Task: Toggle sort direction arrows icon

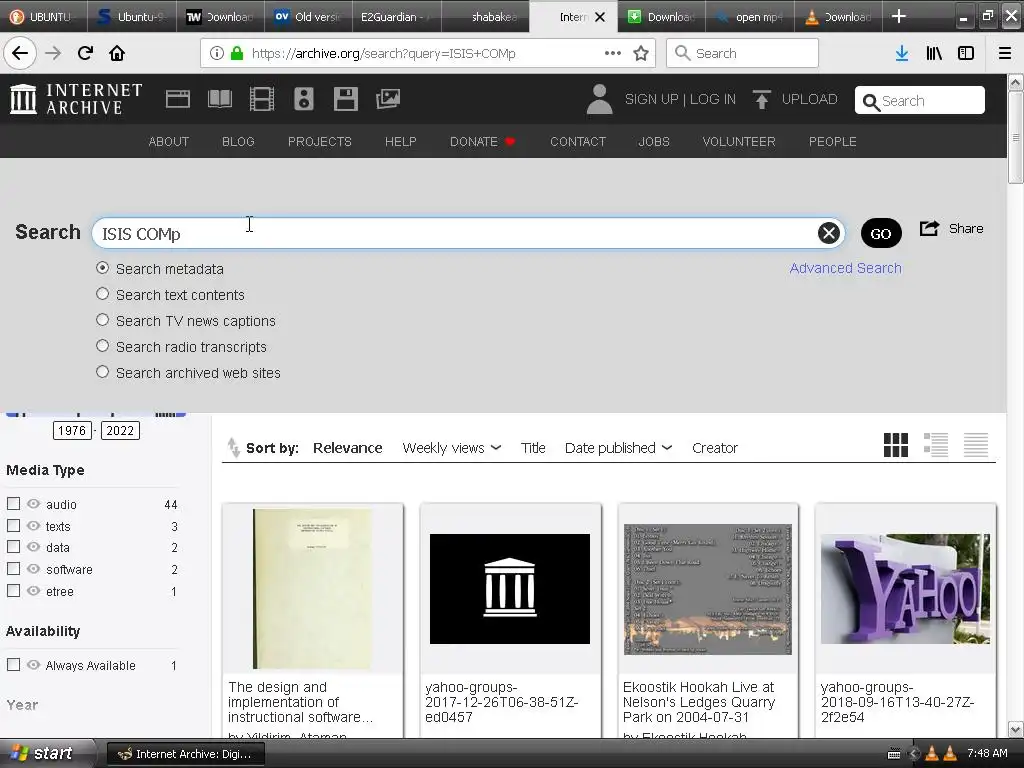Action: [233, 447]
